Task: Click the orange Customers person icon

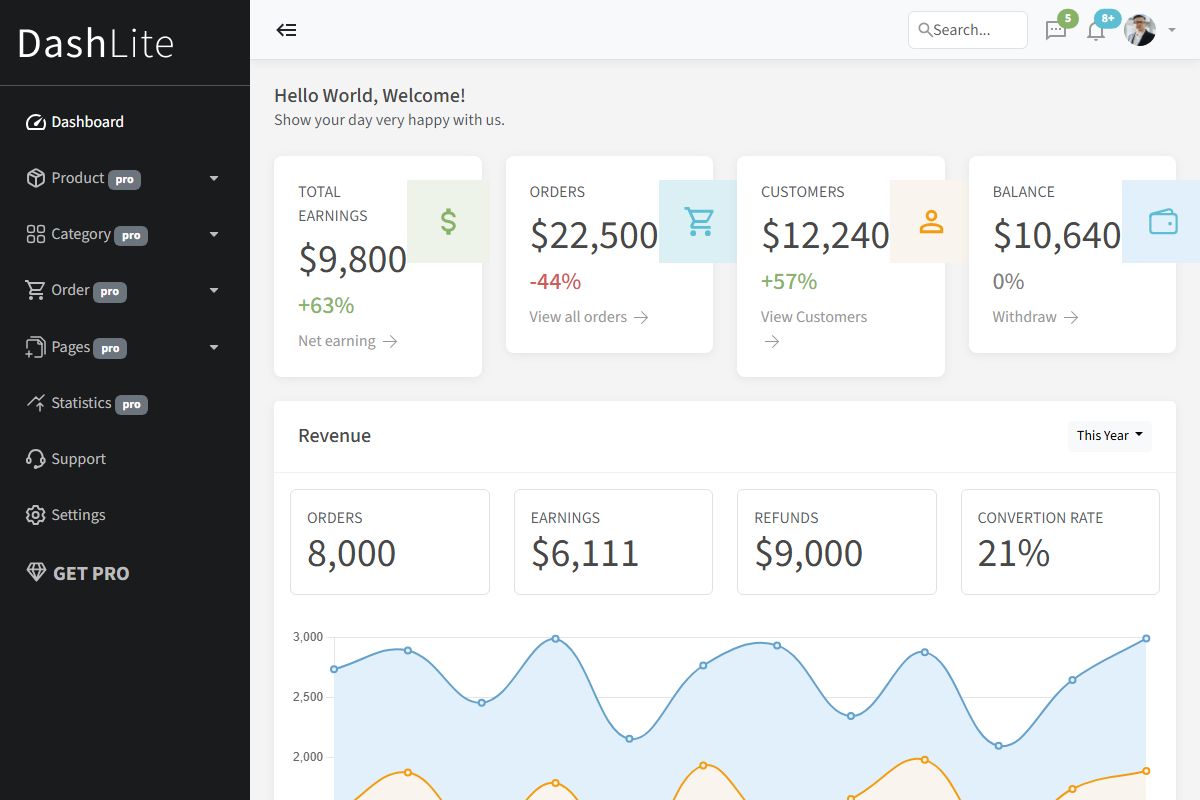Action: [931, 221]
